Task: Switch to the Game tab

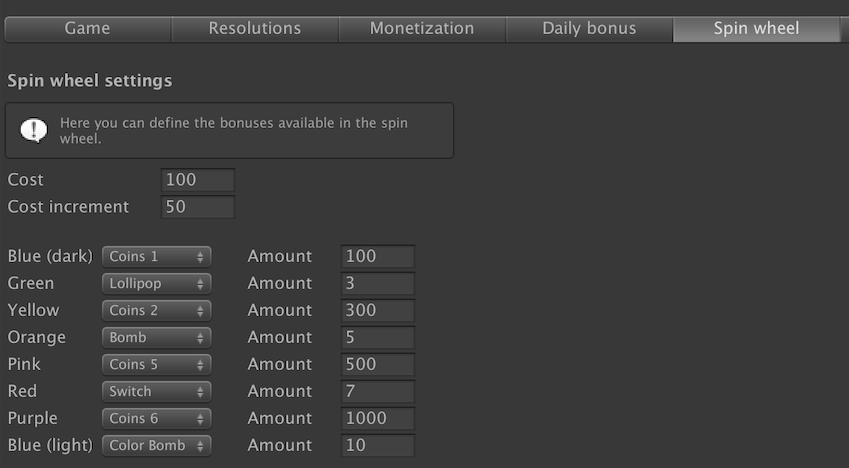Action: click(87, 28)
